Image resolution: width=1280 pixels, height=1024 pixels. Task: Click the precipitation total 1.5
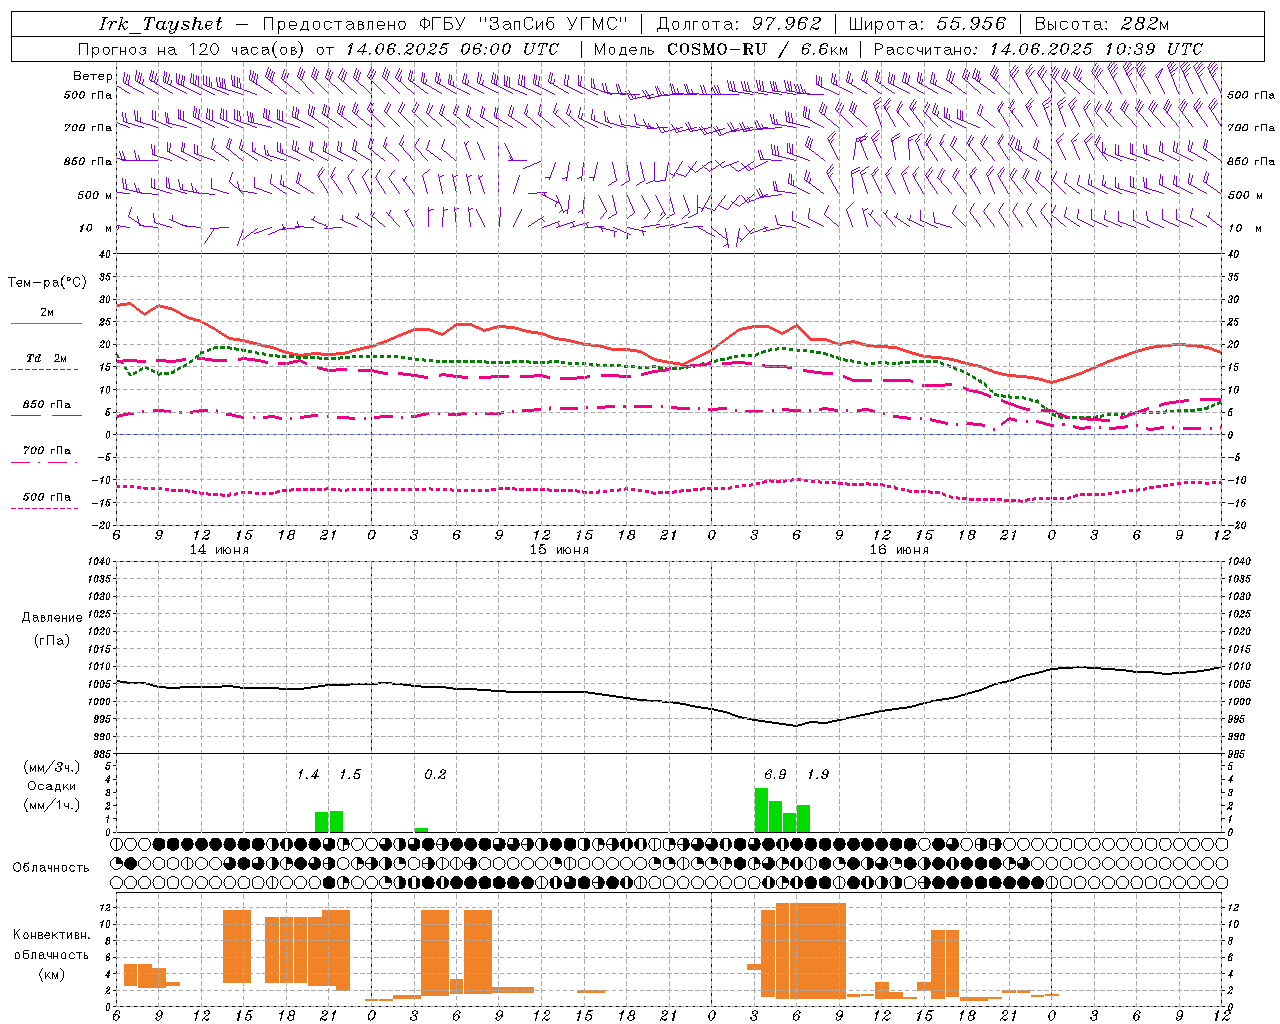[x=350, y=775]
